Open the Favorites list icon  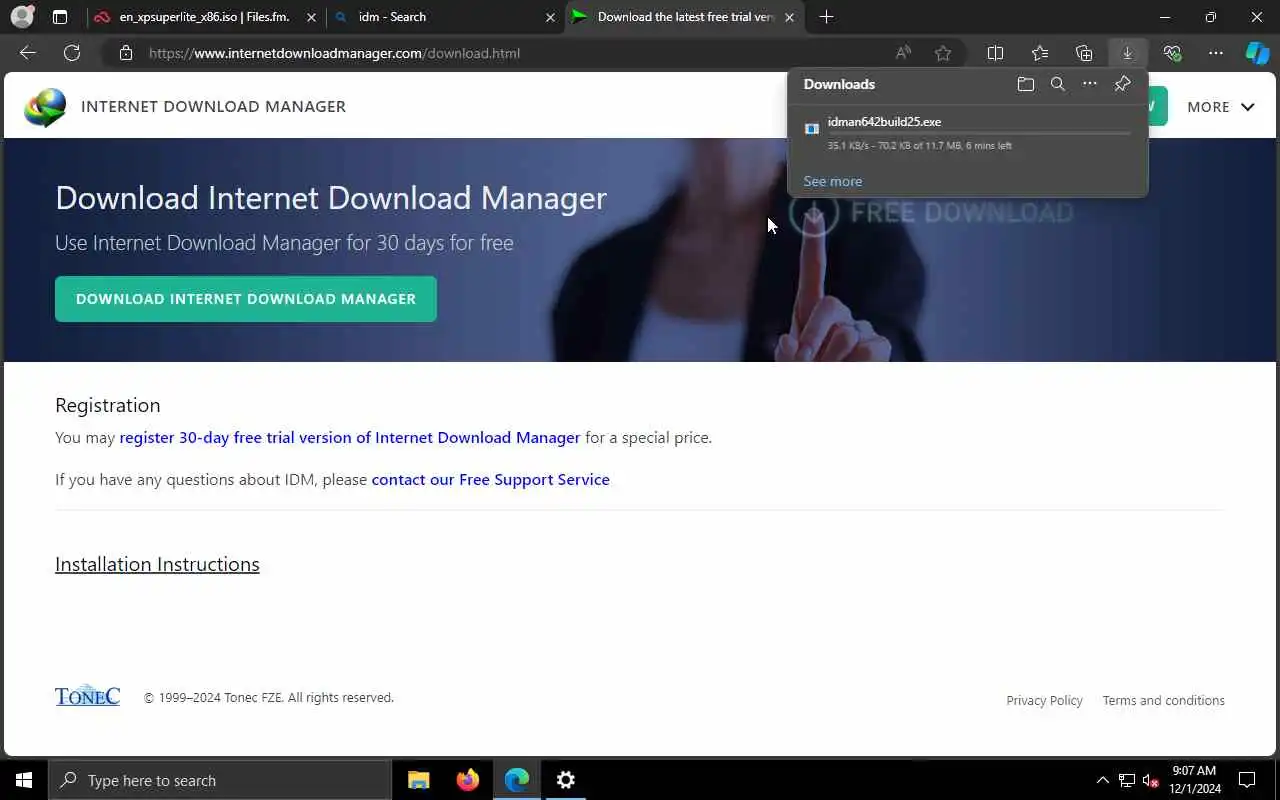1040,53
